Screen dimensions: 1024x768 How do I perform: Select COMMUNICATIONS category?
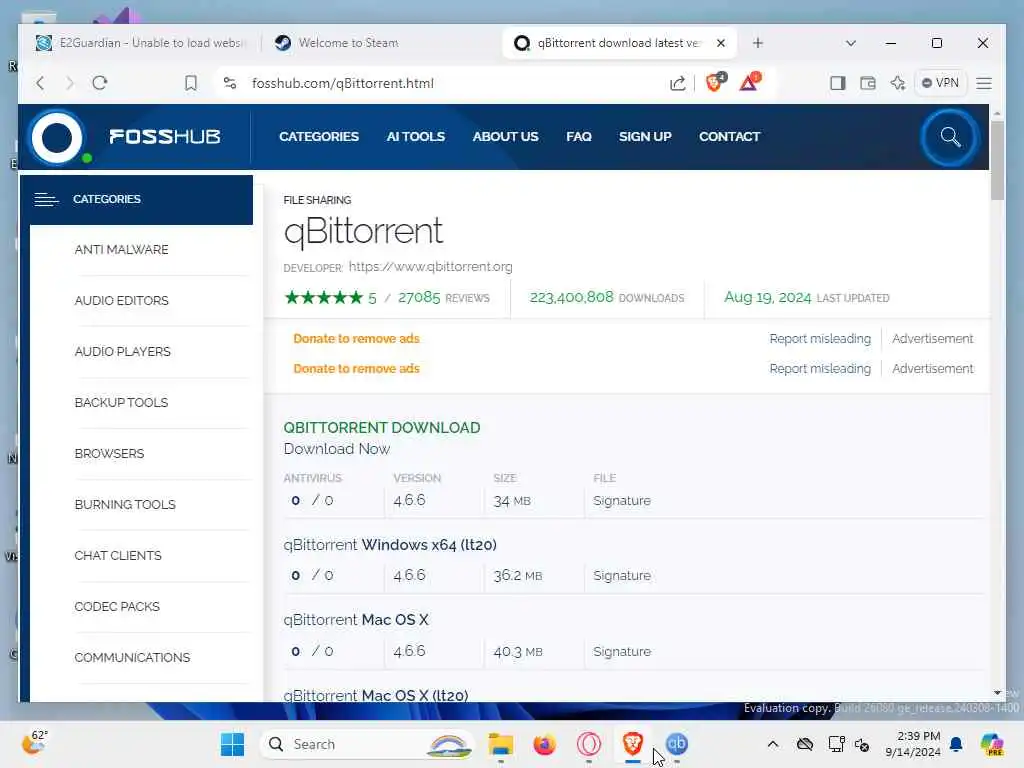tap(132, 657)
